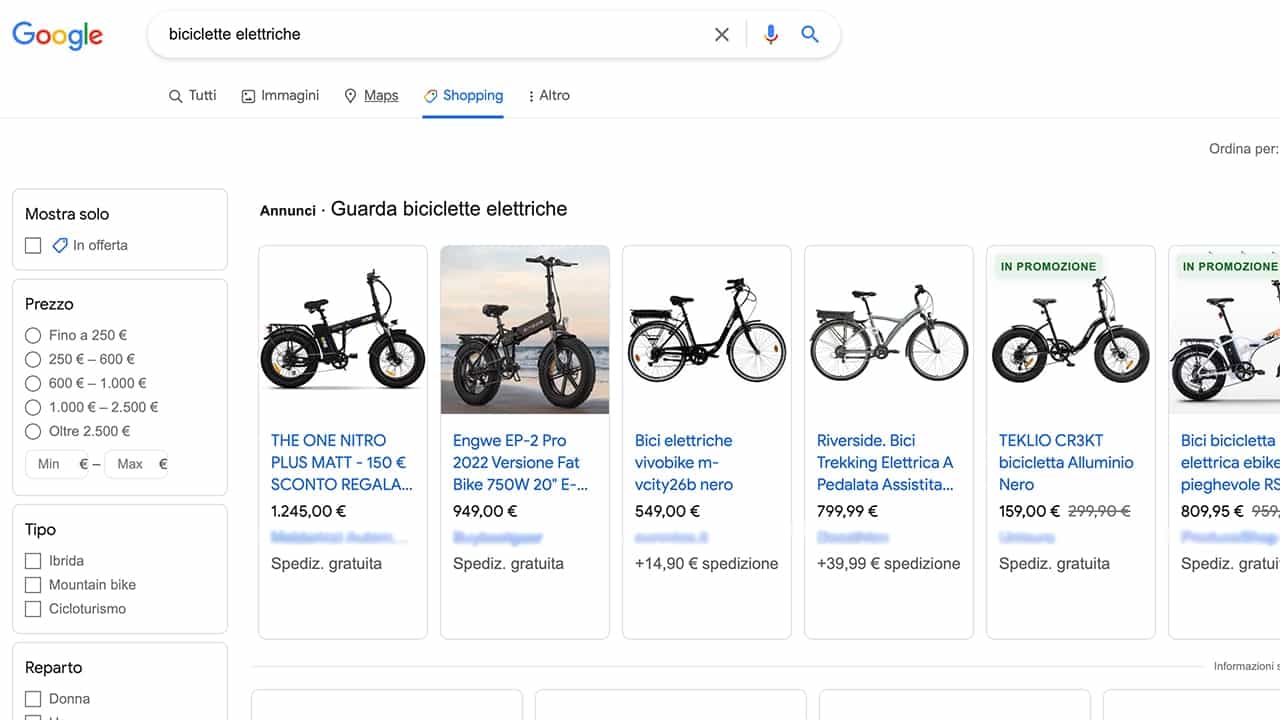1280x720 pixels.
Task: Open the TEKLIO CR3KT bike image
Action: point(1071,330)
